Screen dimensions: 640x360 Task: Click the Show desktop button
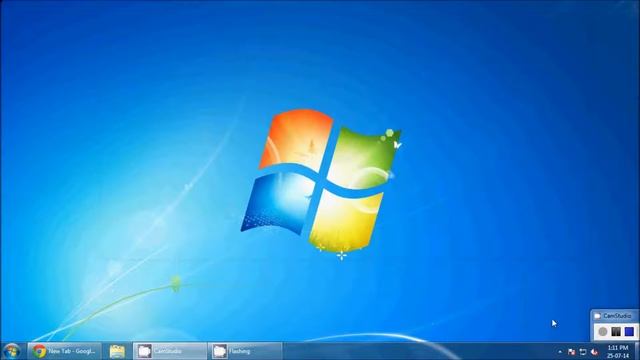tap(636, 351)
